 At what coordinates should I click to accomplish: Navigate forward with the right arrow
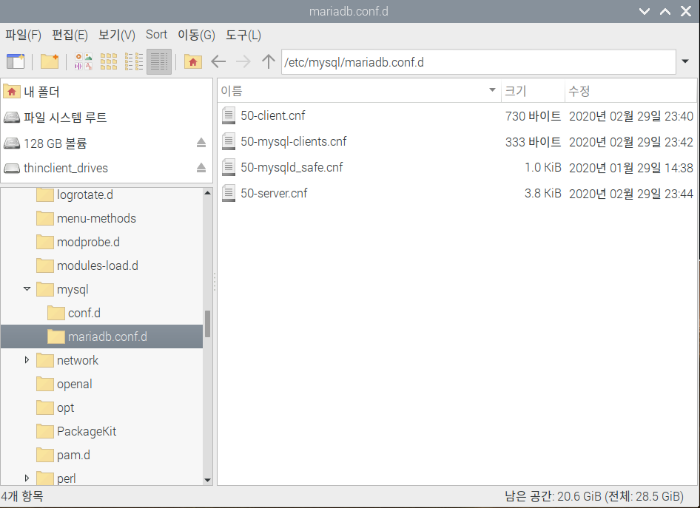[x=243, y=62]
